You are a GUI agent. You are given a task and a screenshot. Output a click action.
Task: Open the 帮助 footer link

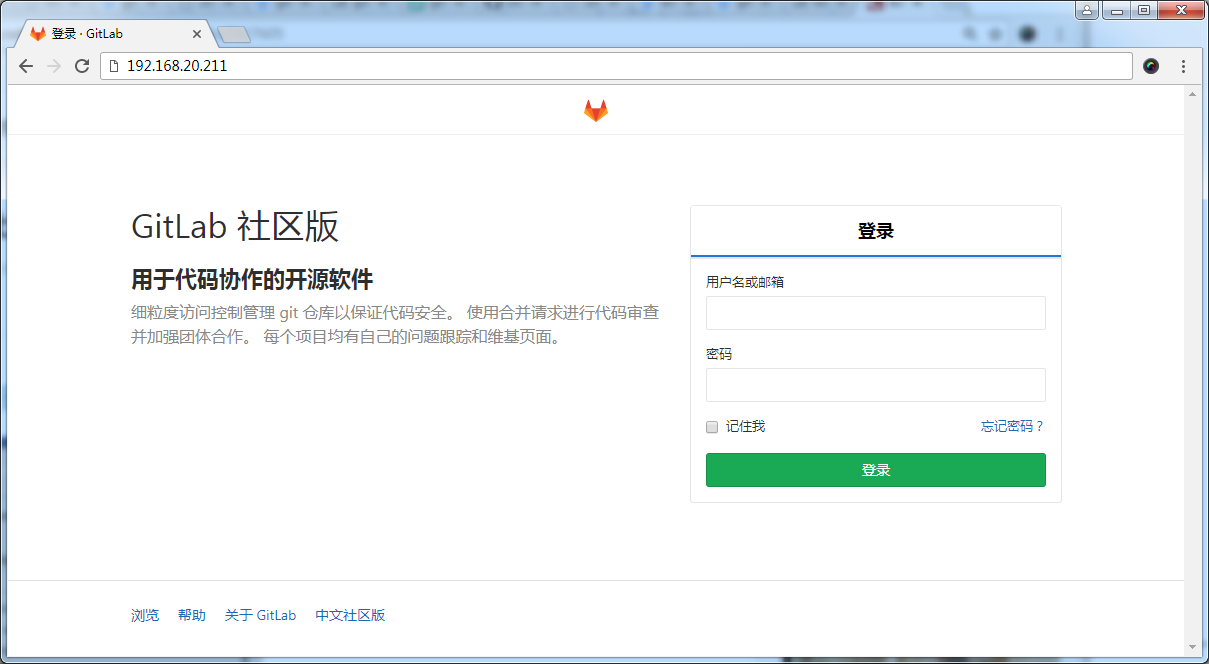coord(192,615)
